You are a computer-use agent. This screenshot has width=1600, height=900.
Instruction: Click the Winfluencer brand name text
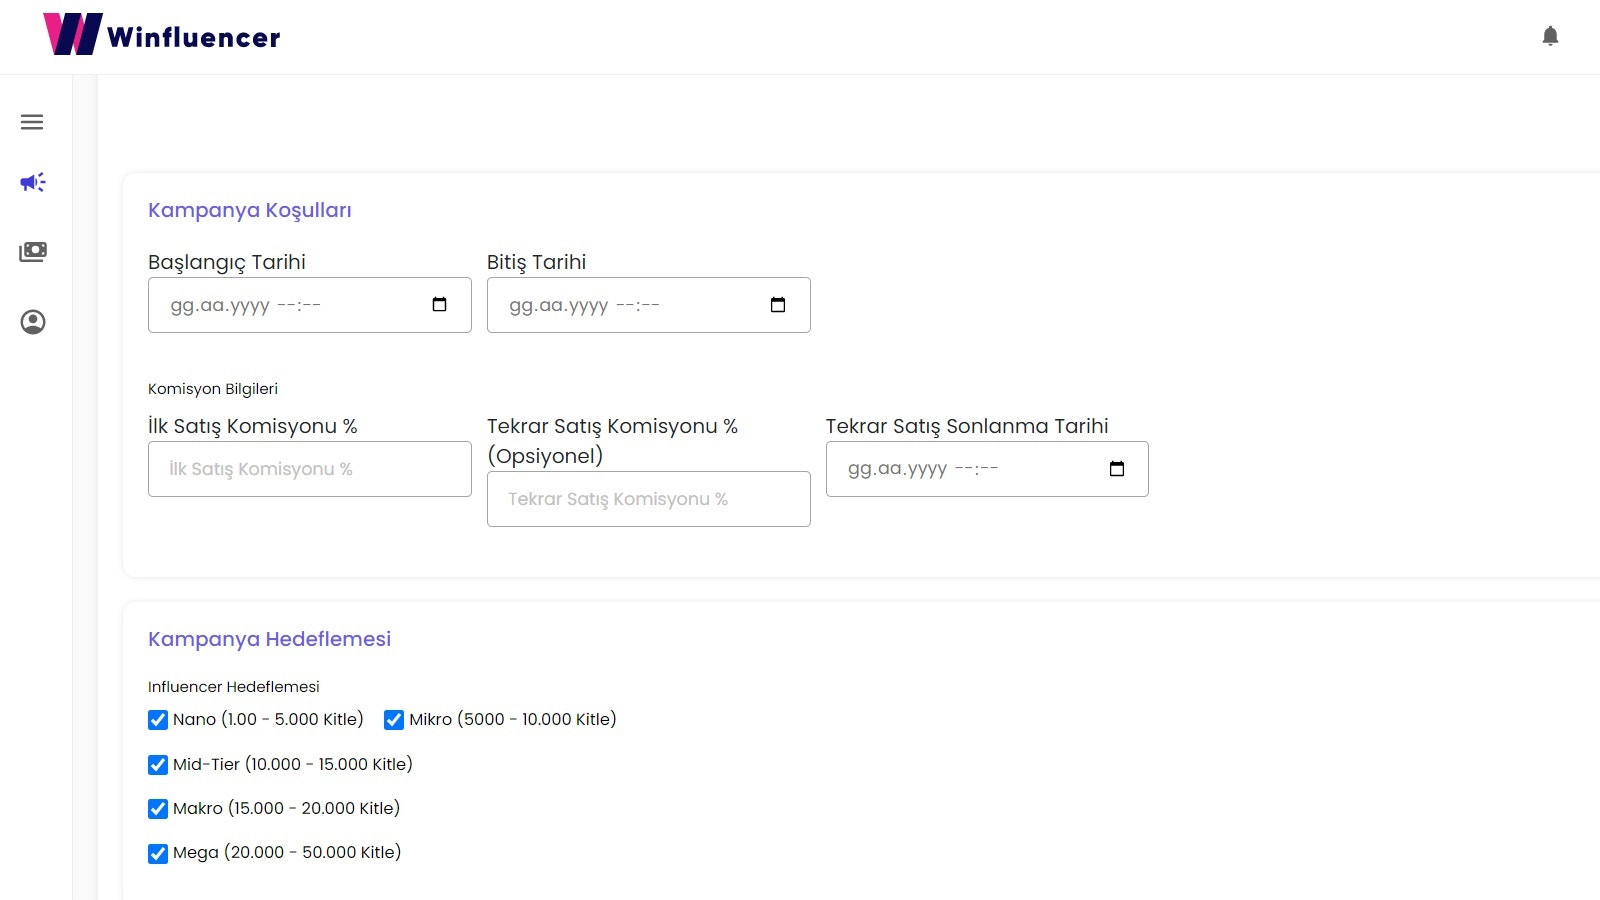pyautogui.click(x=194, y=38)
